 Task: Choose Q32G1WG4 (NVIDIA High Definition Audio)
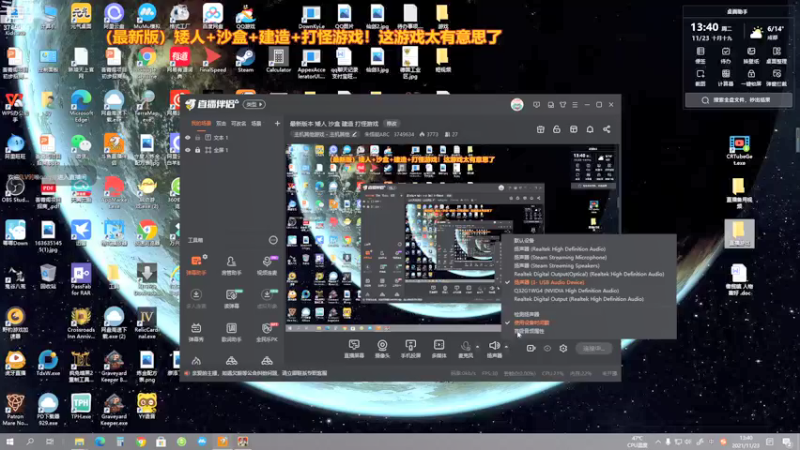pos(566,291)
